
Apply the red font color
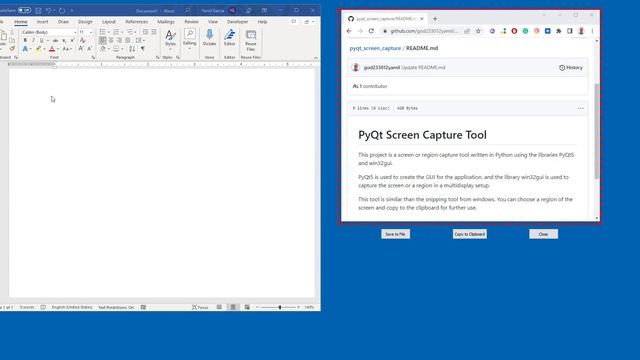tap(52, 49)
